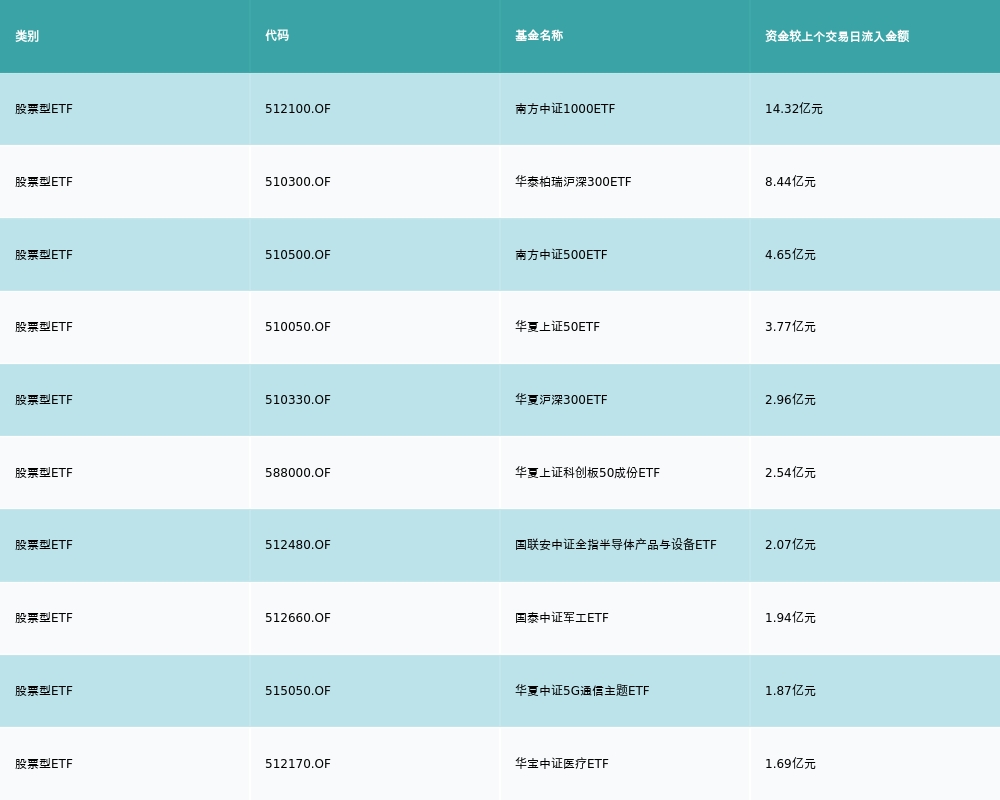Click fund name 华泰柏瑞沪深300ETF
1000x800 pixels.
(x=573, y=182)
